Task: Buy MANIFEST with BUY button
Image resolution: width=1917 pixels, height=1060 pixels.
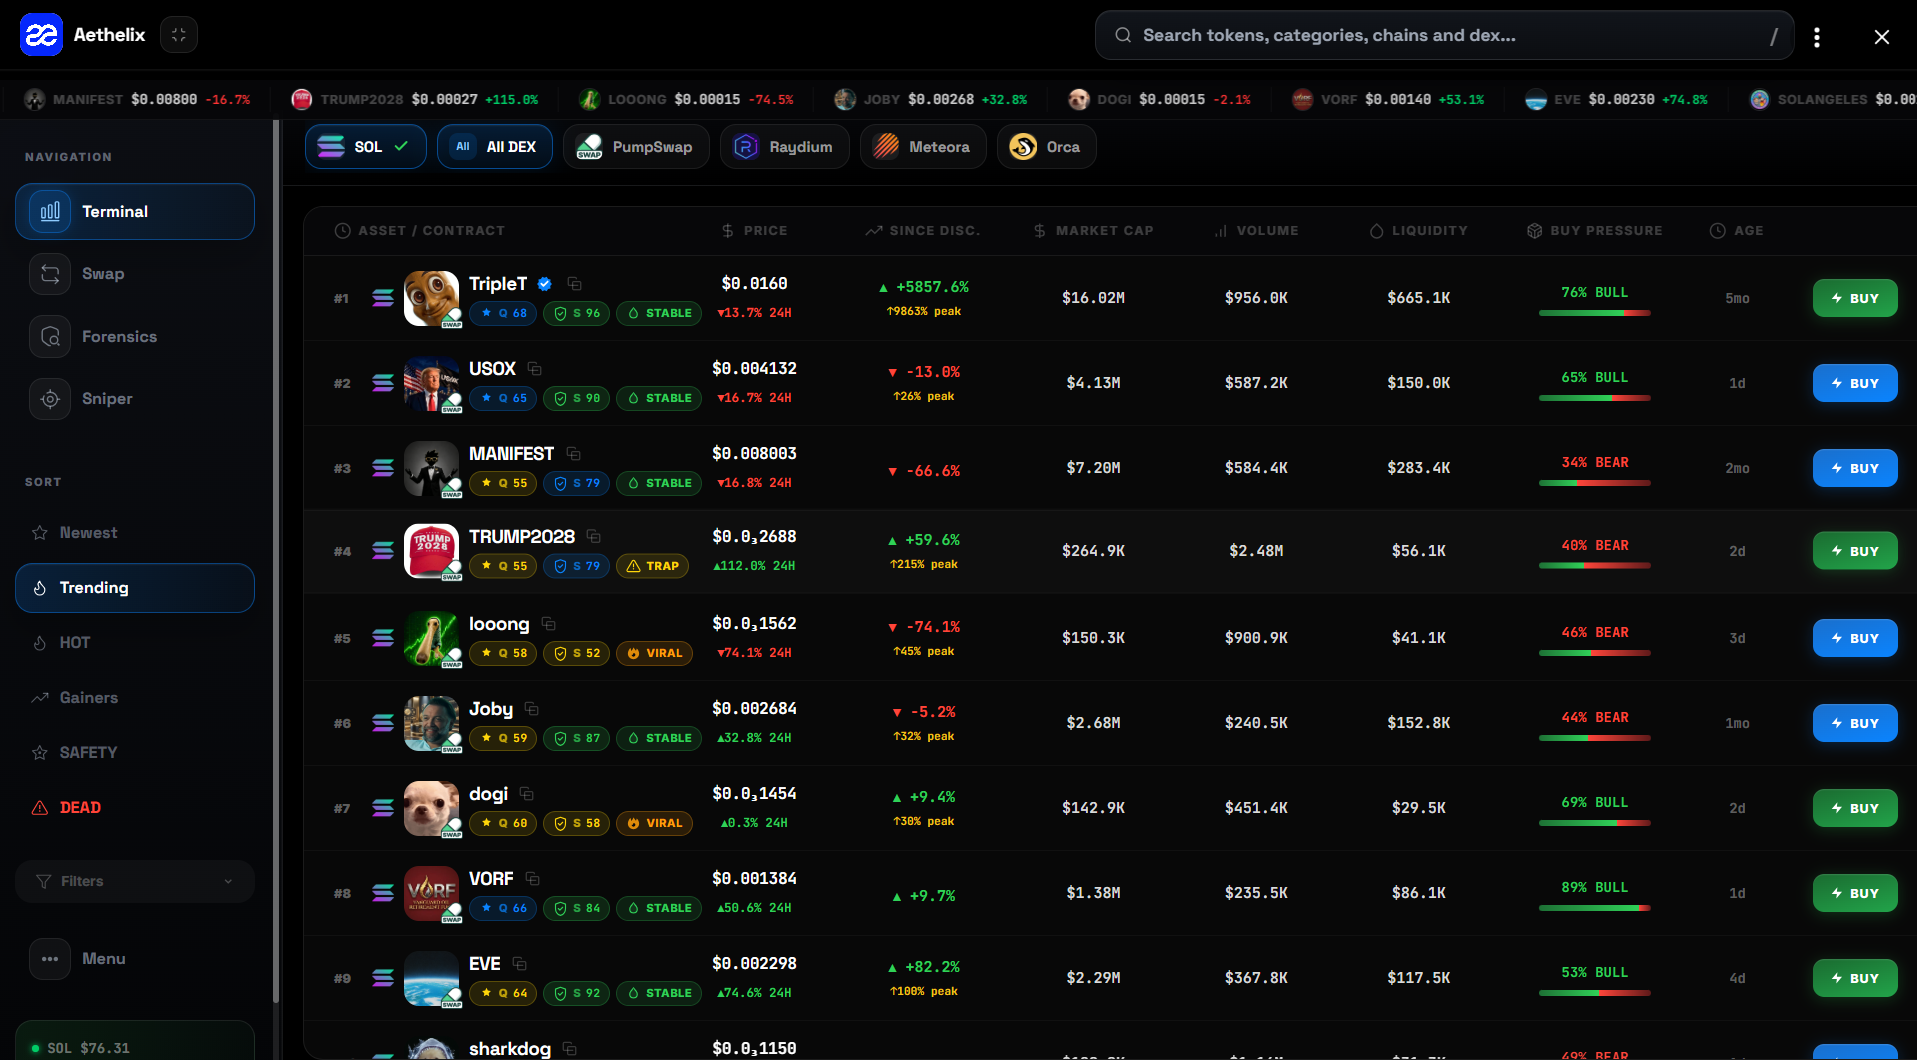Action: 1855,468
